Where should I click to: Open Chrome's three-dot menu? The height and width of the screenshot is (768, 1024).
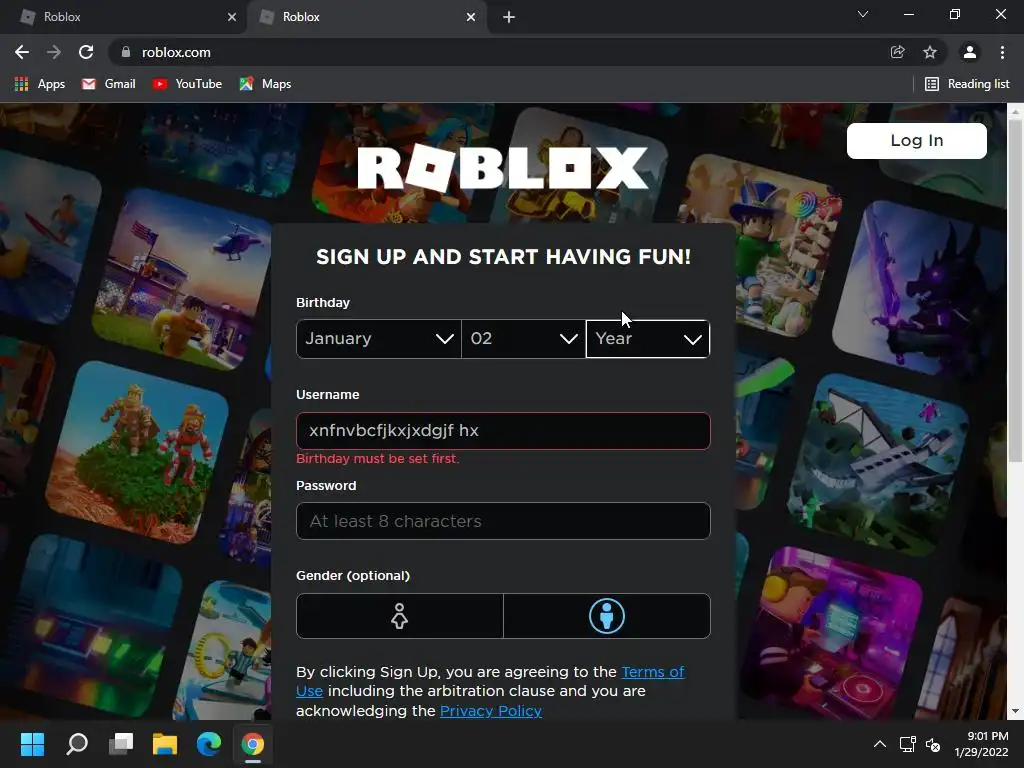1002,52
